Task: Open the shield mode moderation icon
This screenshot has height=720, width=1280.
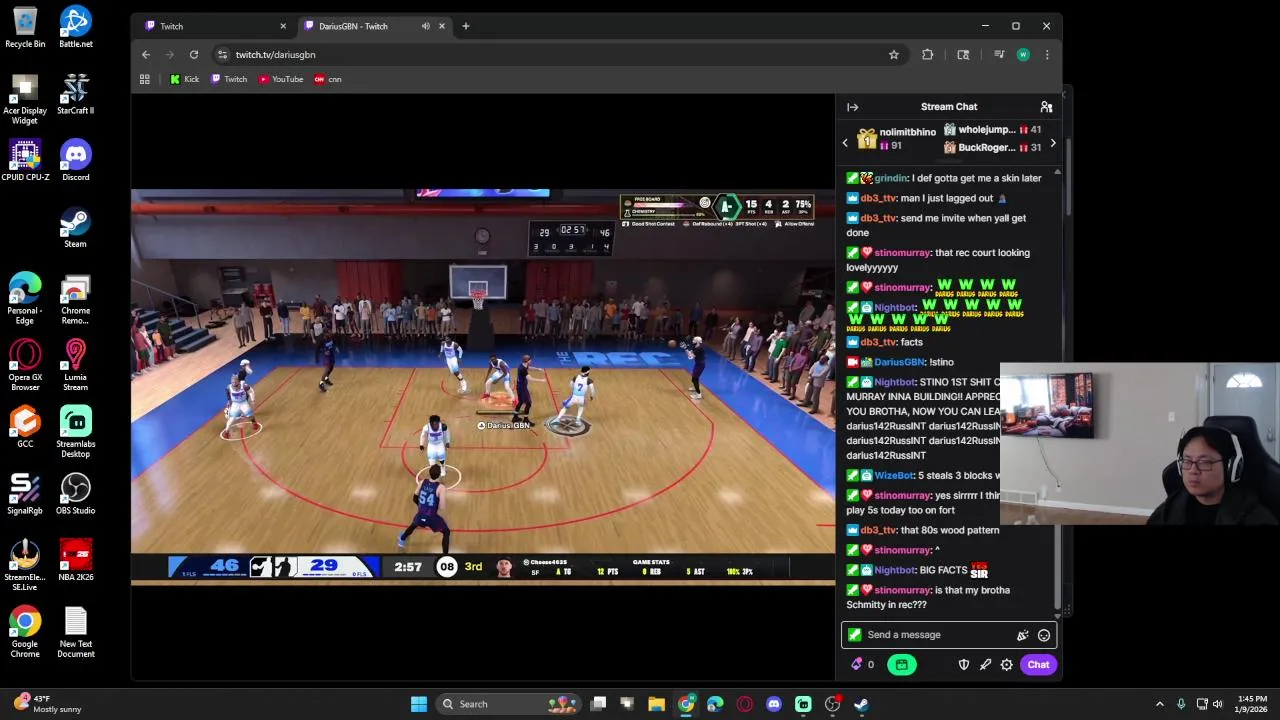Action: click(x=964, y=665)
